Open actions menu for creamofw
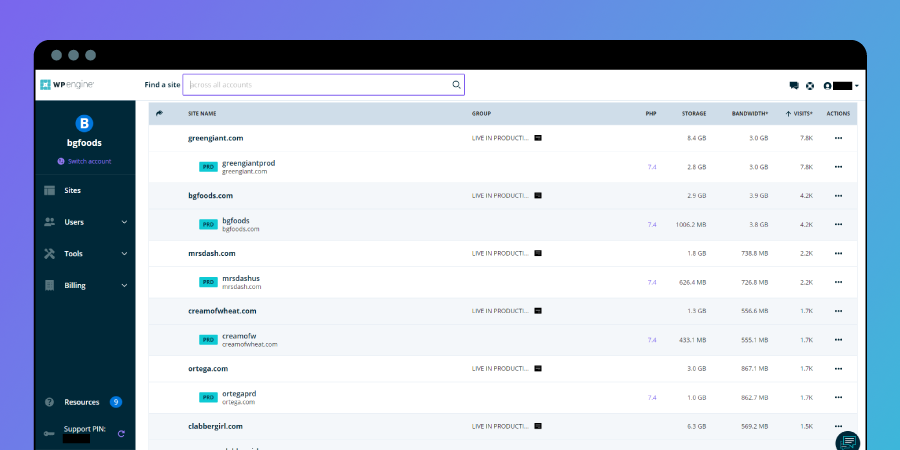Screen dimensions: 900x450 (x=838, y=340)
